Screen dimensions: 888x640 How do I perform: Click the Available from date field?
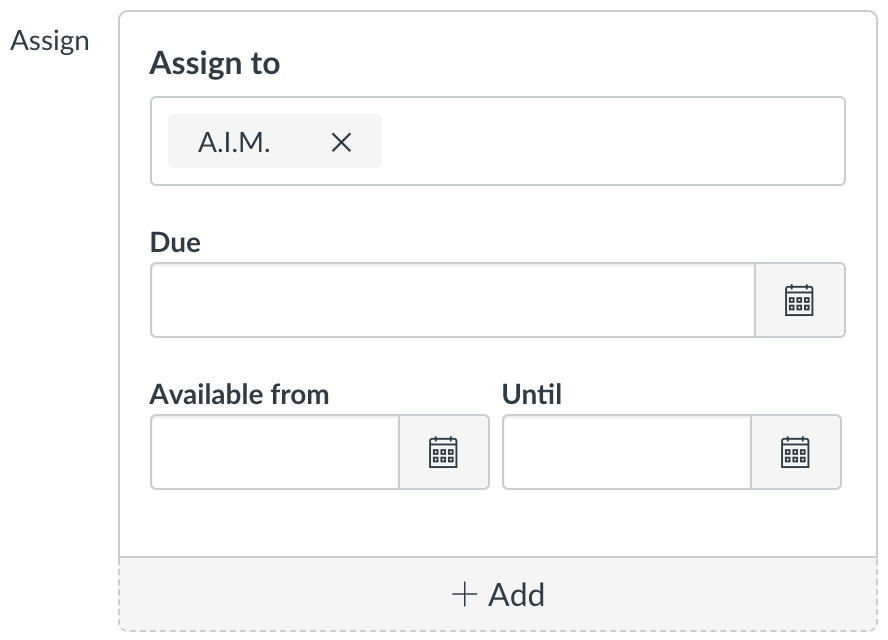click(275, 452)
